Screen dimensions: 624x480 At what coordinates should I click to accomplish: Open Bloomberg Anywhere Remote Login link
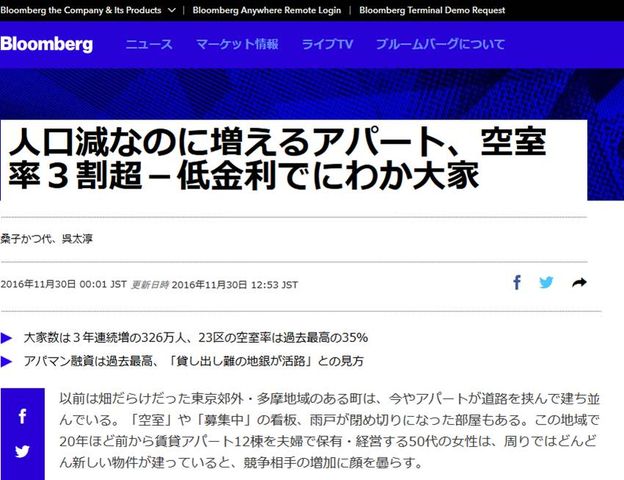click(267, 10)
